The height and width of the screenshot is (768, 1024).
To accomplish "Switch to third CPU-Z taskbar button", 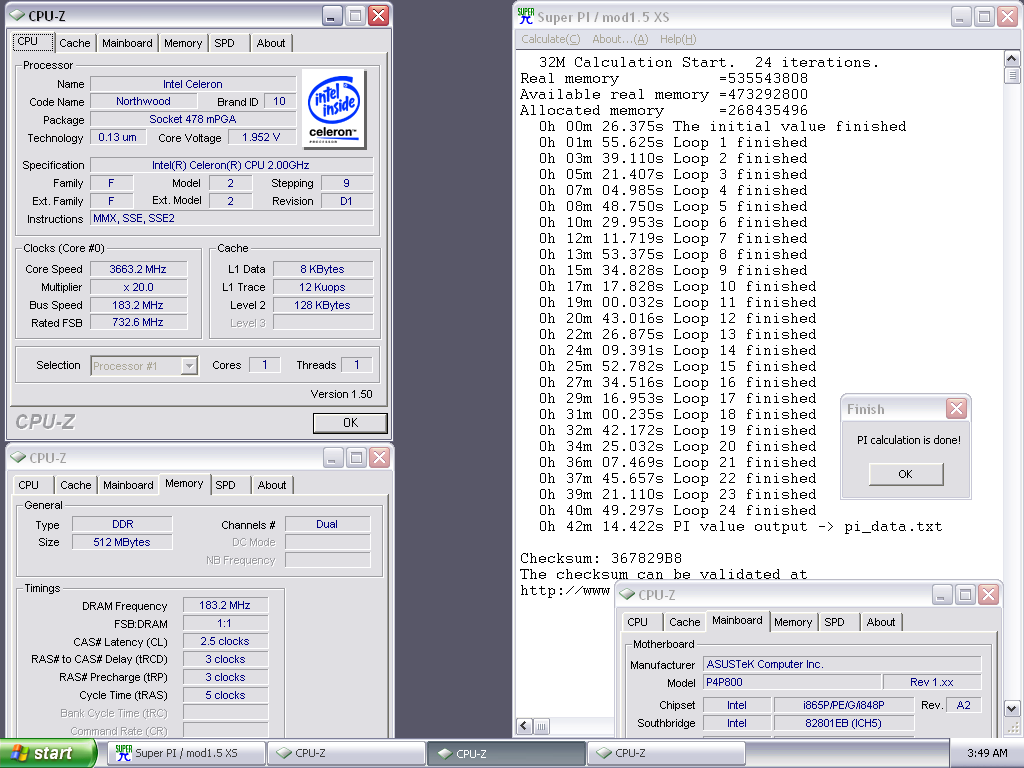I will tap(665, 753).
